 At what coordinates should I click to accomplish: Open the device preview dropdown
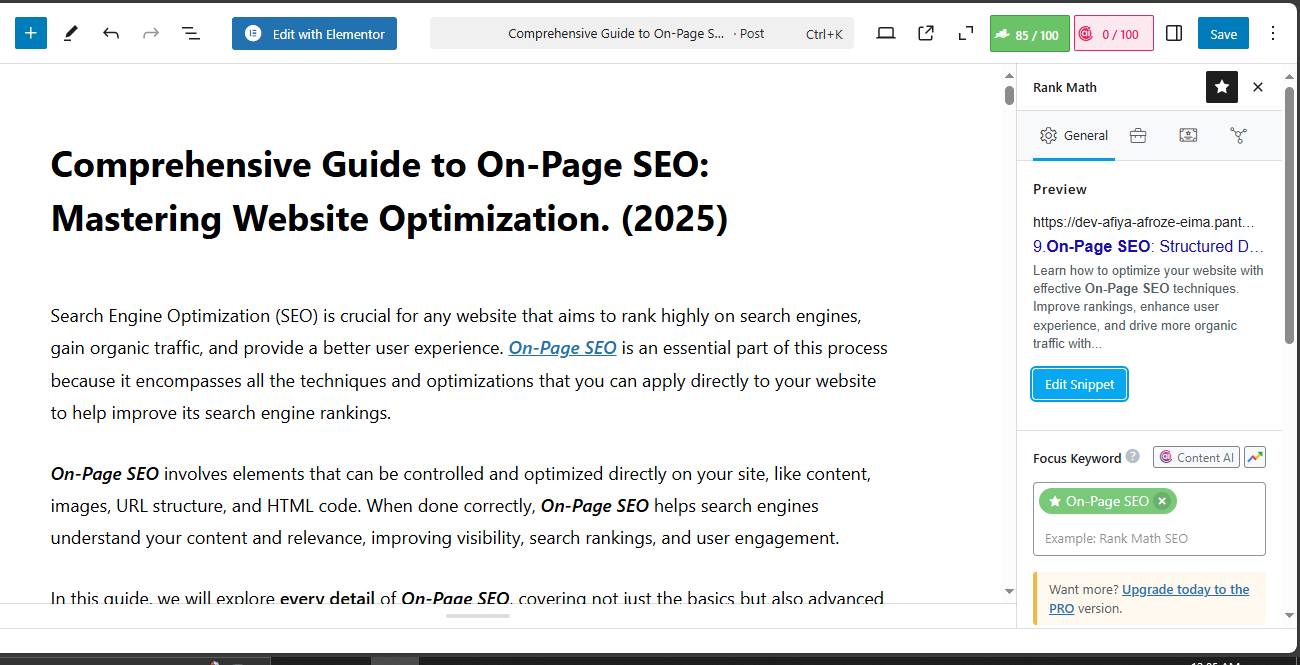(885, 32)
